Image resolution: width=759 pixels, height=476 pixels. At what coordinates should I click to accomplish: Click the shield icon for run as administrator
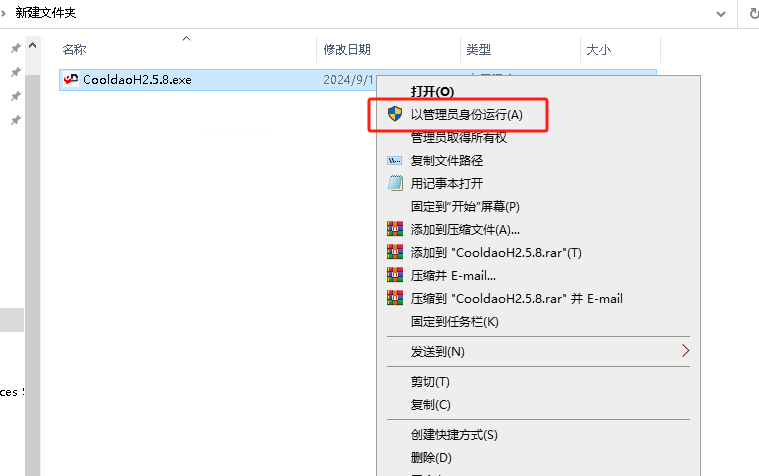click(394, 114)
